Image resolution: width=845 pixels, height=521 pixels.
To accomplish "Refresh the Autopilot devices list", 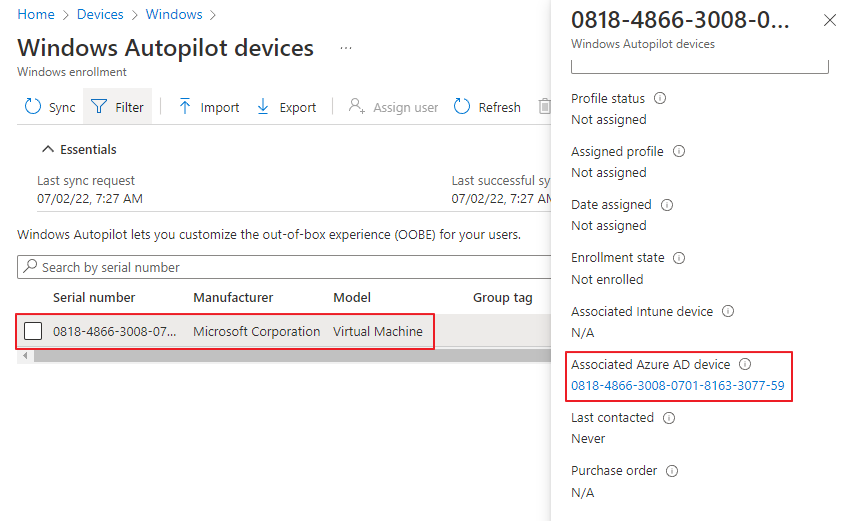I will pos(487,107).
